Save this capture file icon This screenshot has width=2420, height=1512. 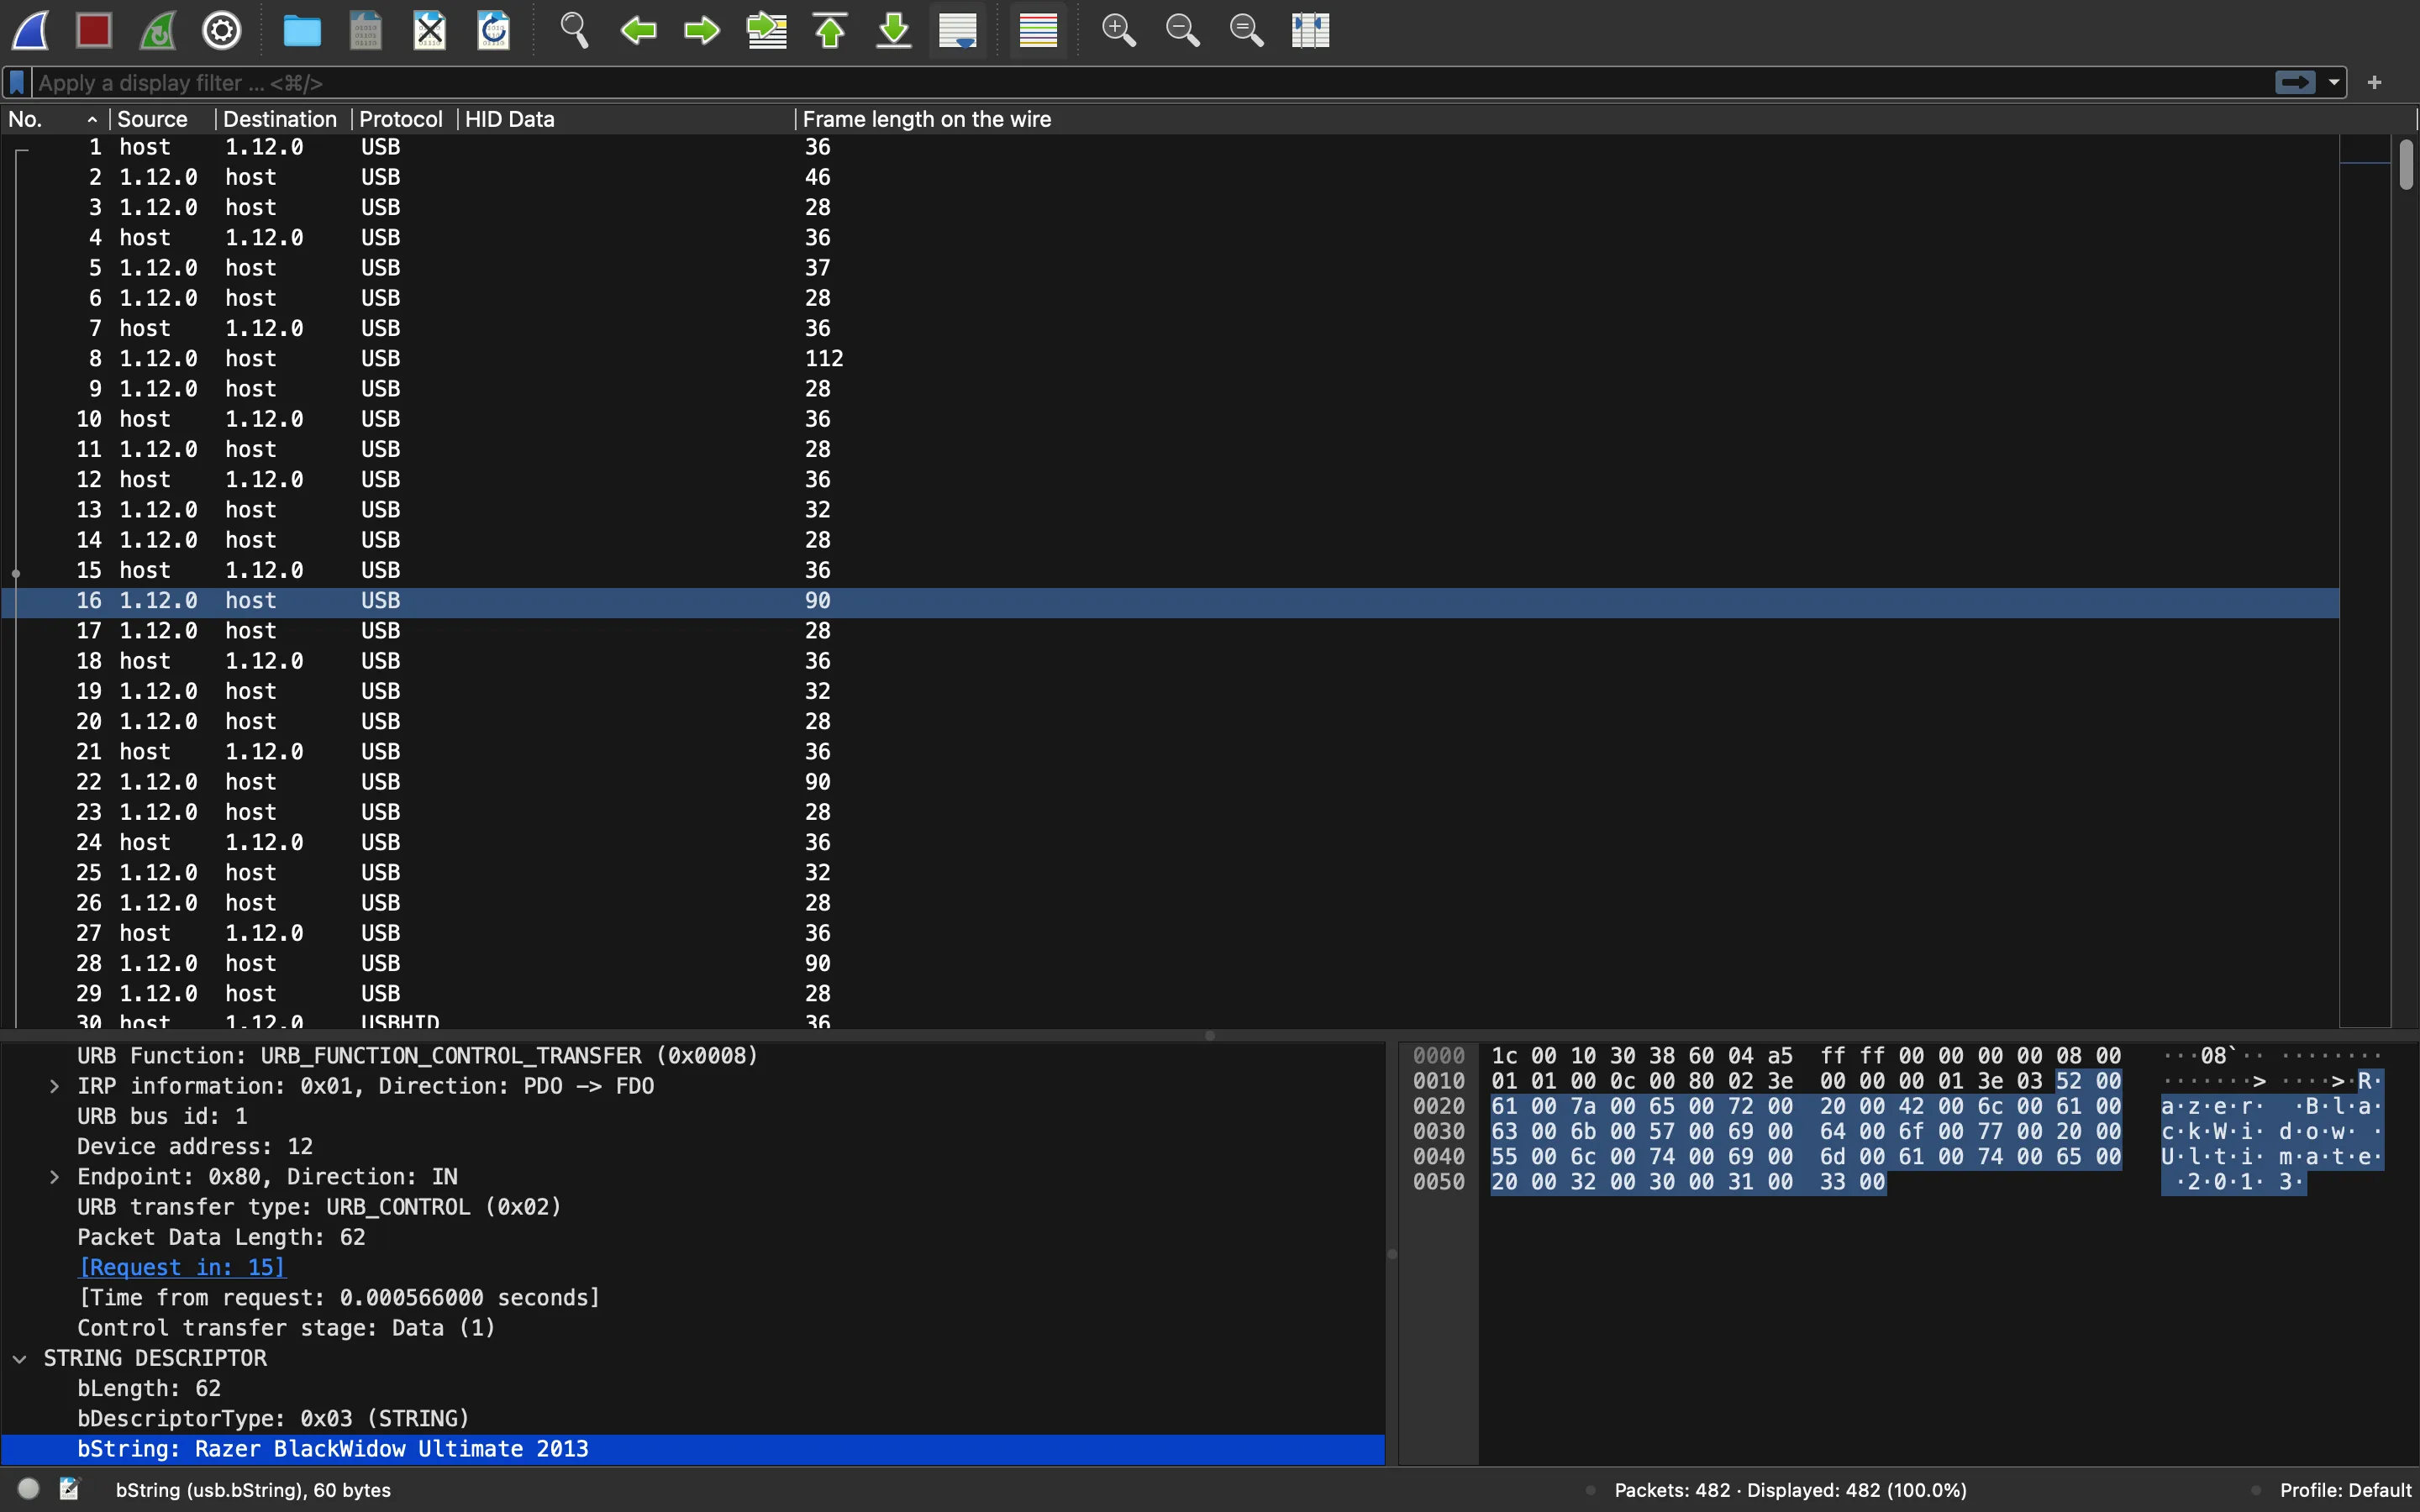[x=366, y=30]
